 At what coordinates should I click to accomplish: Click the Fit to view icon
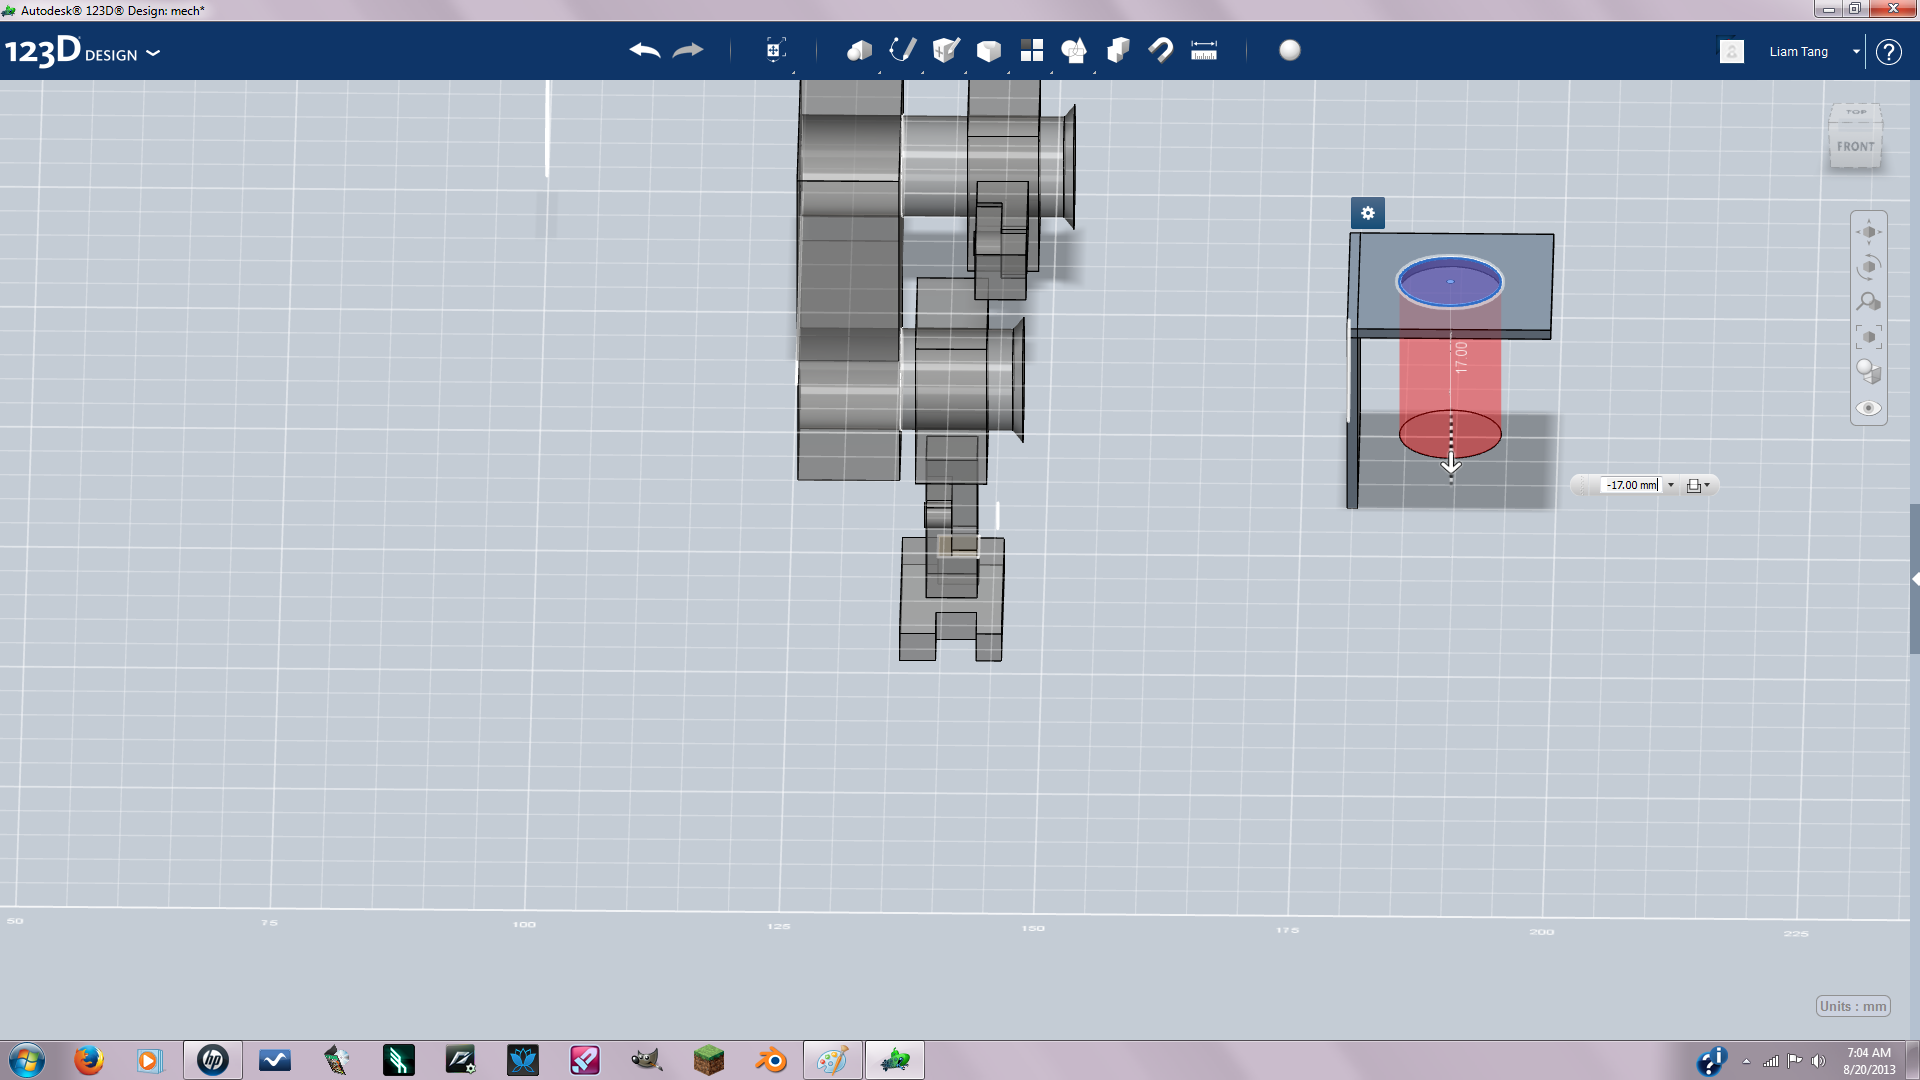coord(1869,337)
